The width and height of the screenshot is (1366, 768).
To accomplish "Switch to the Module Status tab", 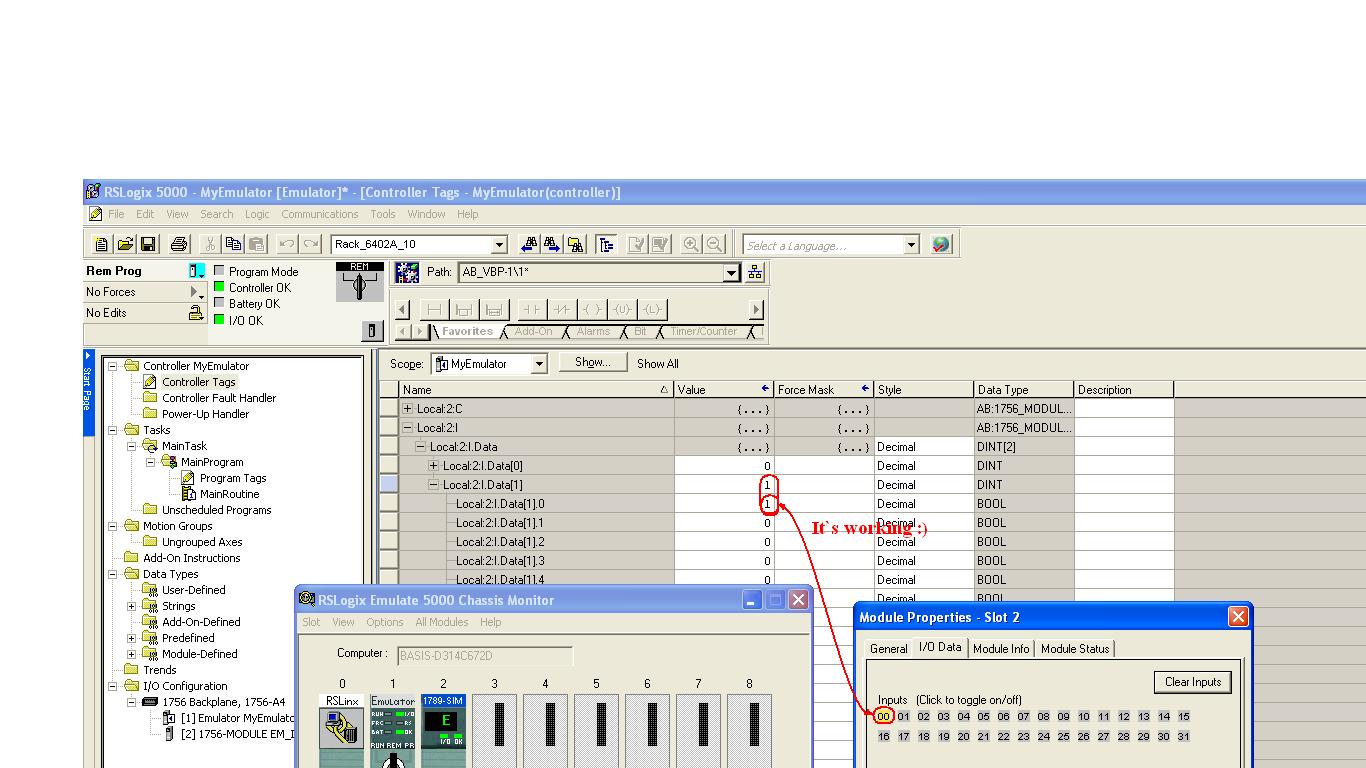I will (1075, 649).
